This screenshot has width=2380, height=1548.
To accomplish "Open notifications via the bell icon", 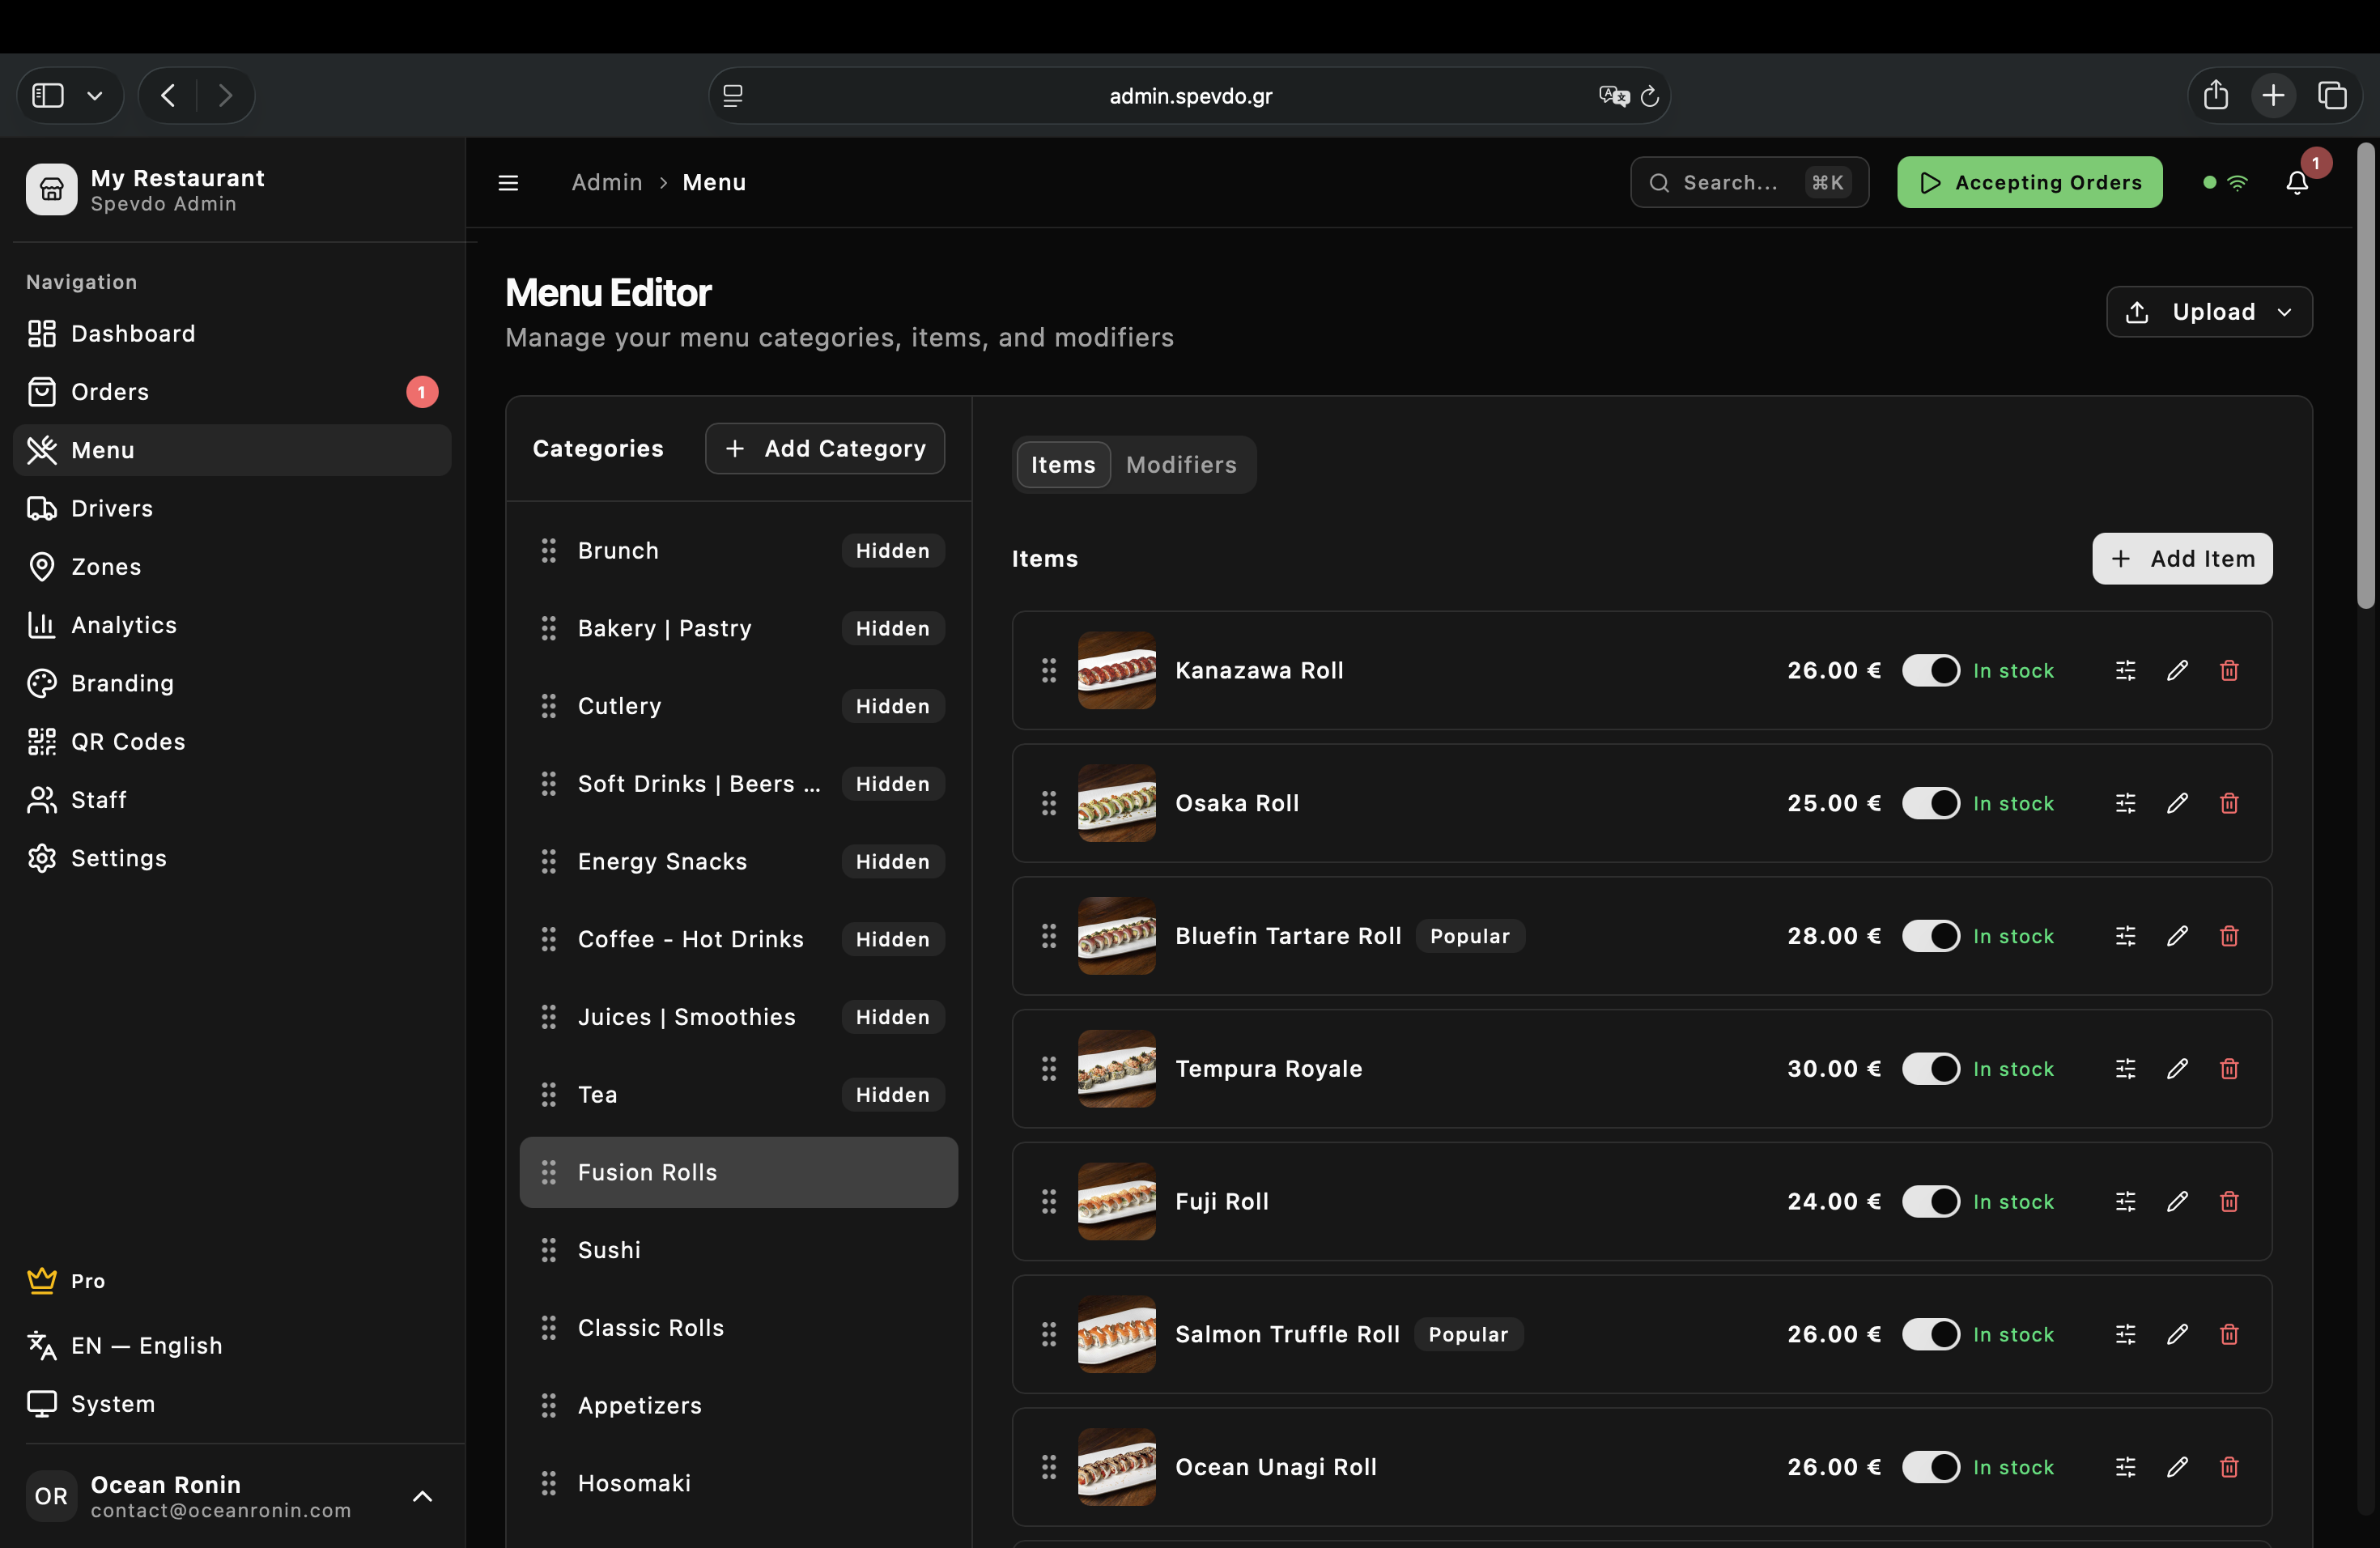I will [2295, 183].
